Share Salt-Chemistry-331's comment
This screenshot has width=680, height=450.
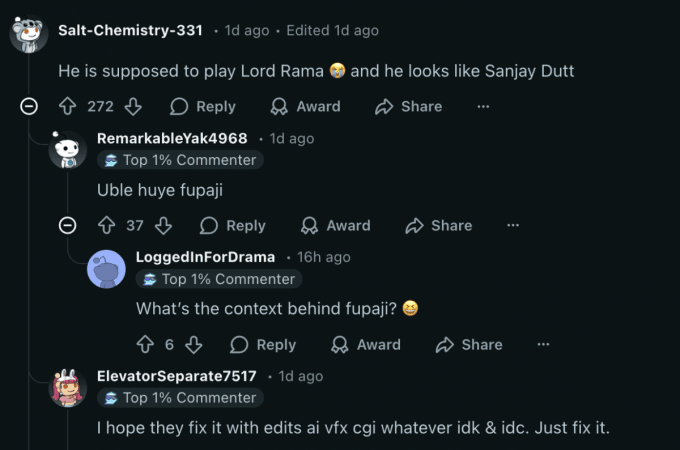pos(408,106)
